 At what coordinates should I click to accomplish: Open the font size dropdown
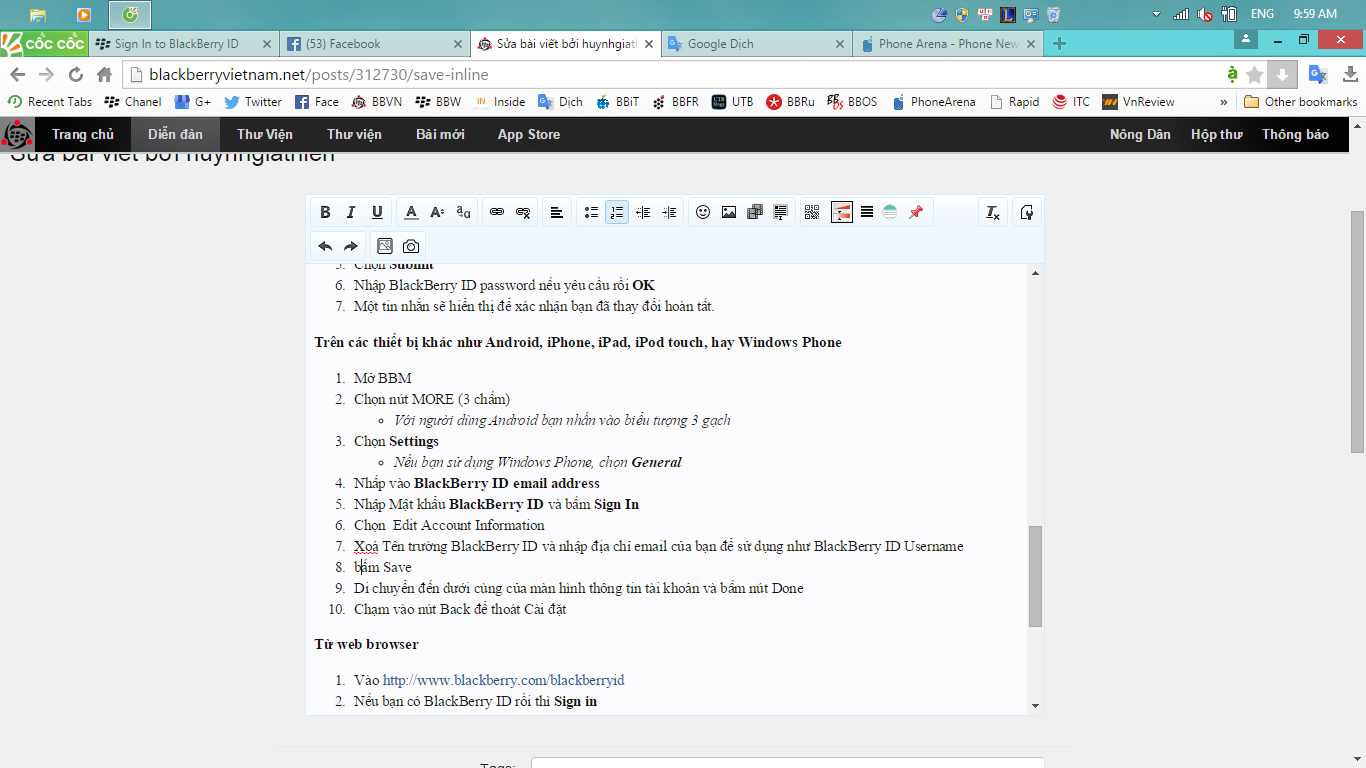(x=437, y=212)
